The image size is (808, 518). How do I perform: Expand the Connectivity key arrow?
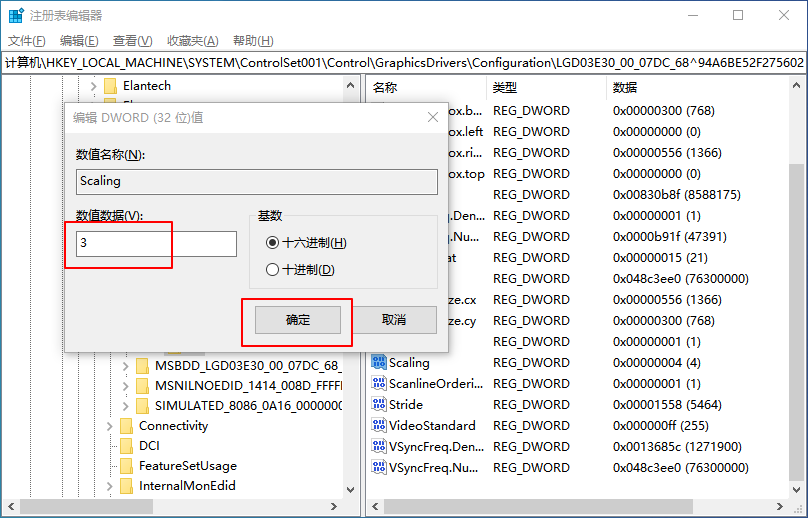point(110,426)
